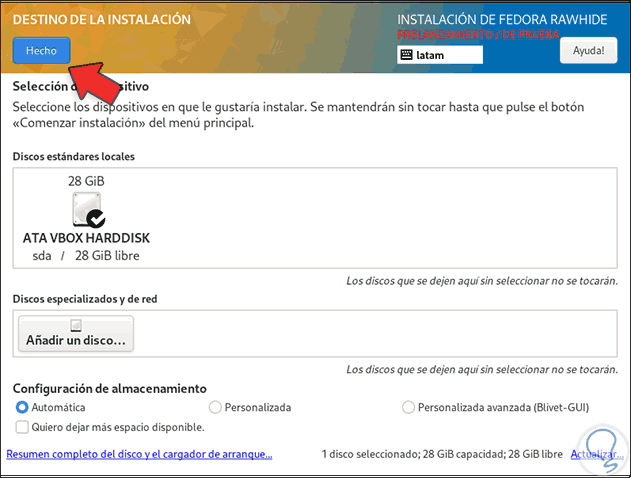Click the keyboard icon beside latam
Viewport: 631px width, 478px height.
[x=406, y=55]
